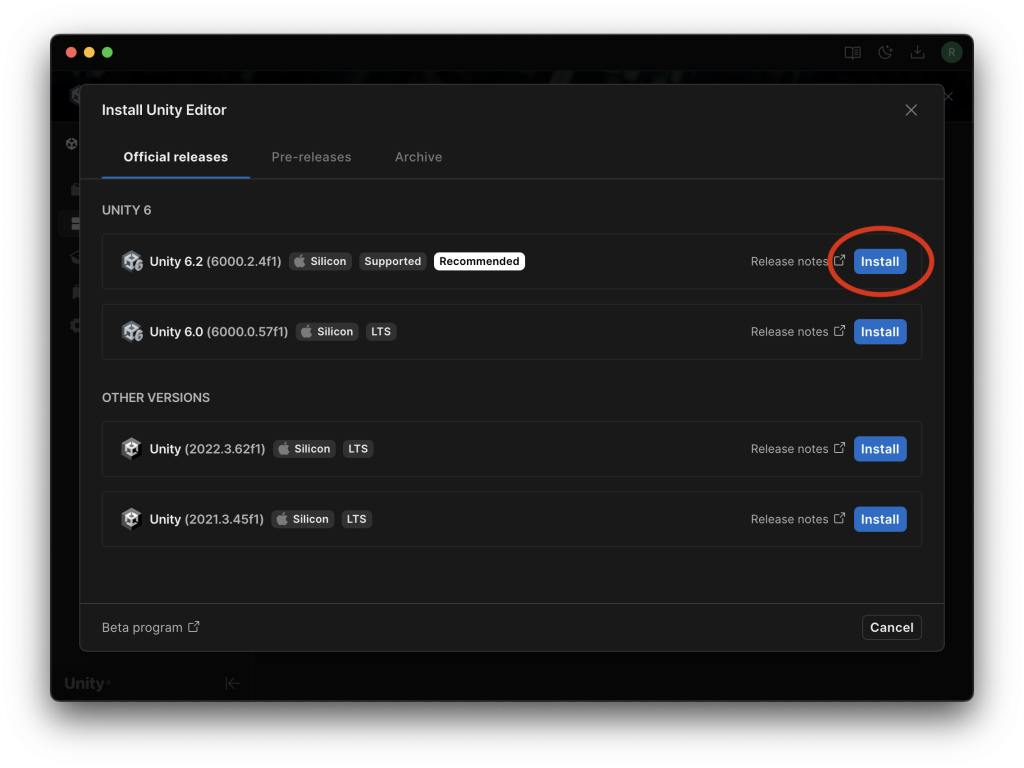This screenshot has width=1024, height=768.
Task: Open Release notes for Unity 6.0
Action: point(797,332)
